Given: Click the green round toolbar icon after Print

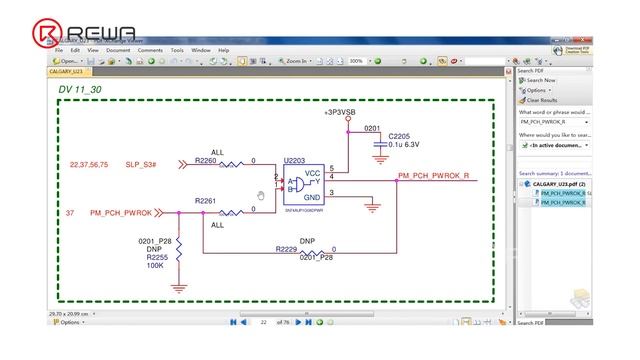Looking at the screenshot, I should point(151,61).
